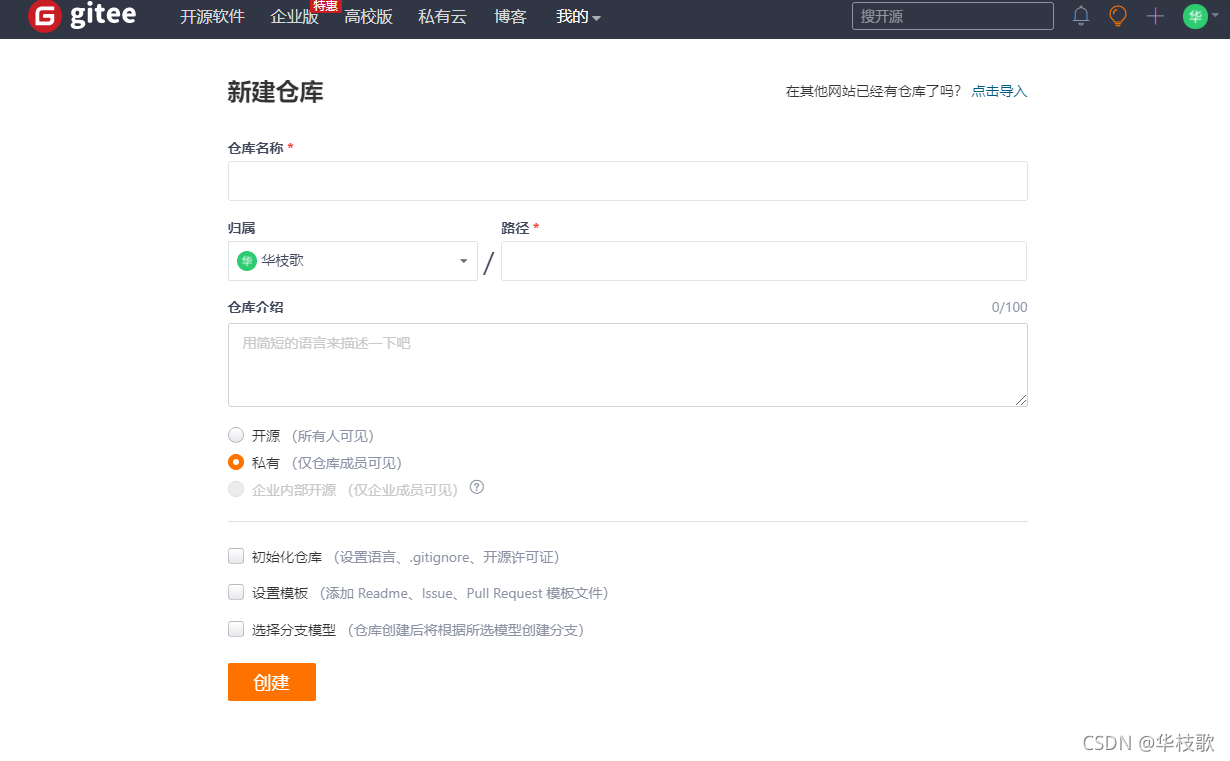Open the notifications bell

tap(1080, 16)
